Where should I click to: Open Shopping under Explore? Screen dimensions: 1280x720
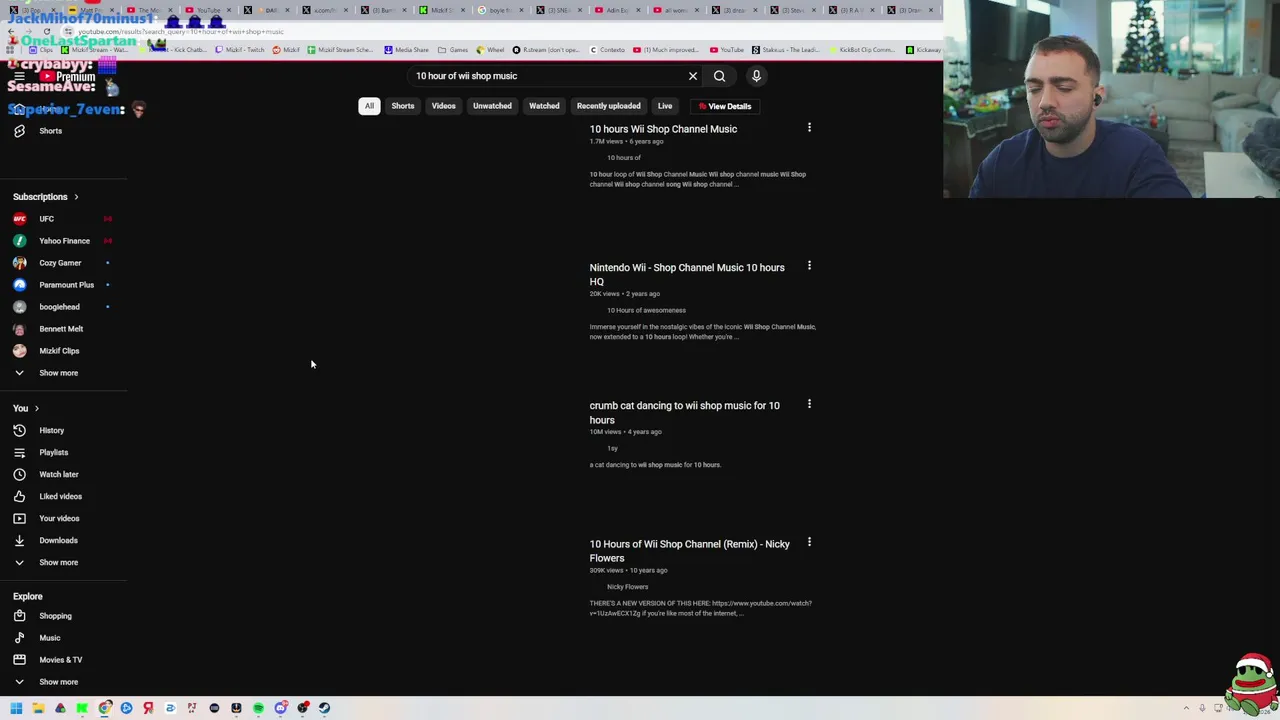(64, 616)
